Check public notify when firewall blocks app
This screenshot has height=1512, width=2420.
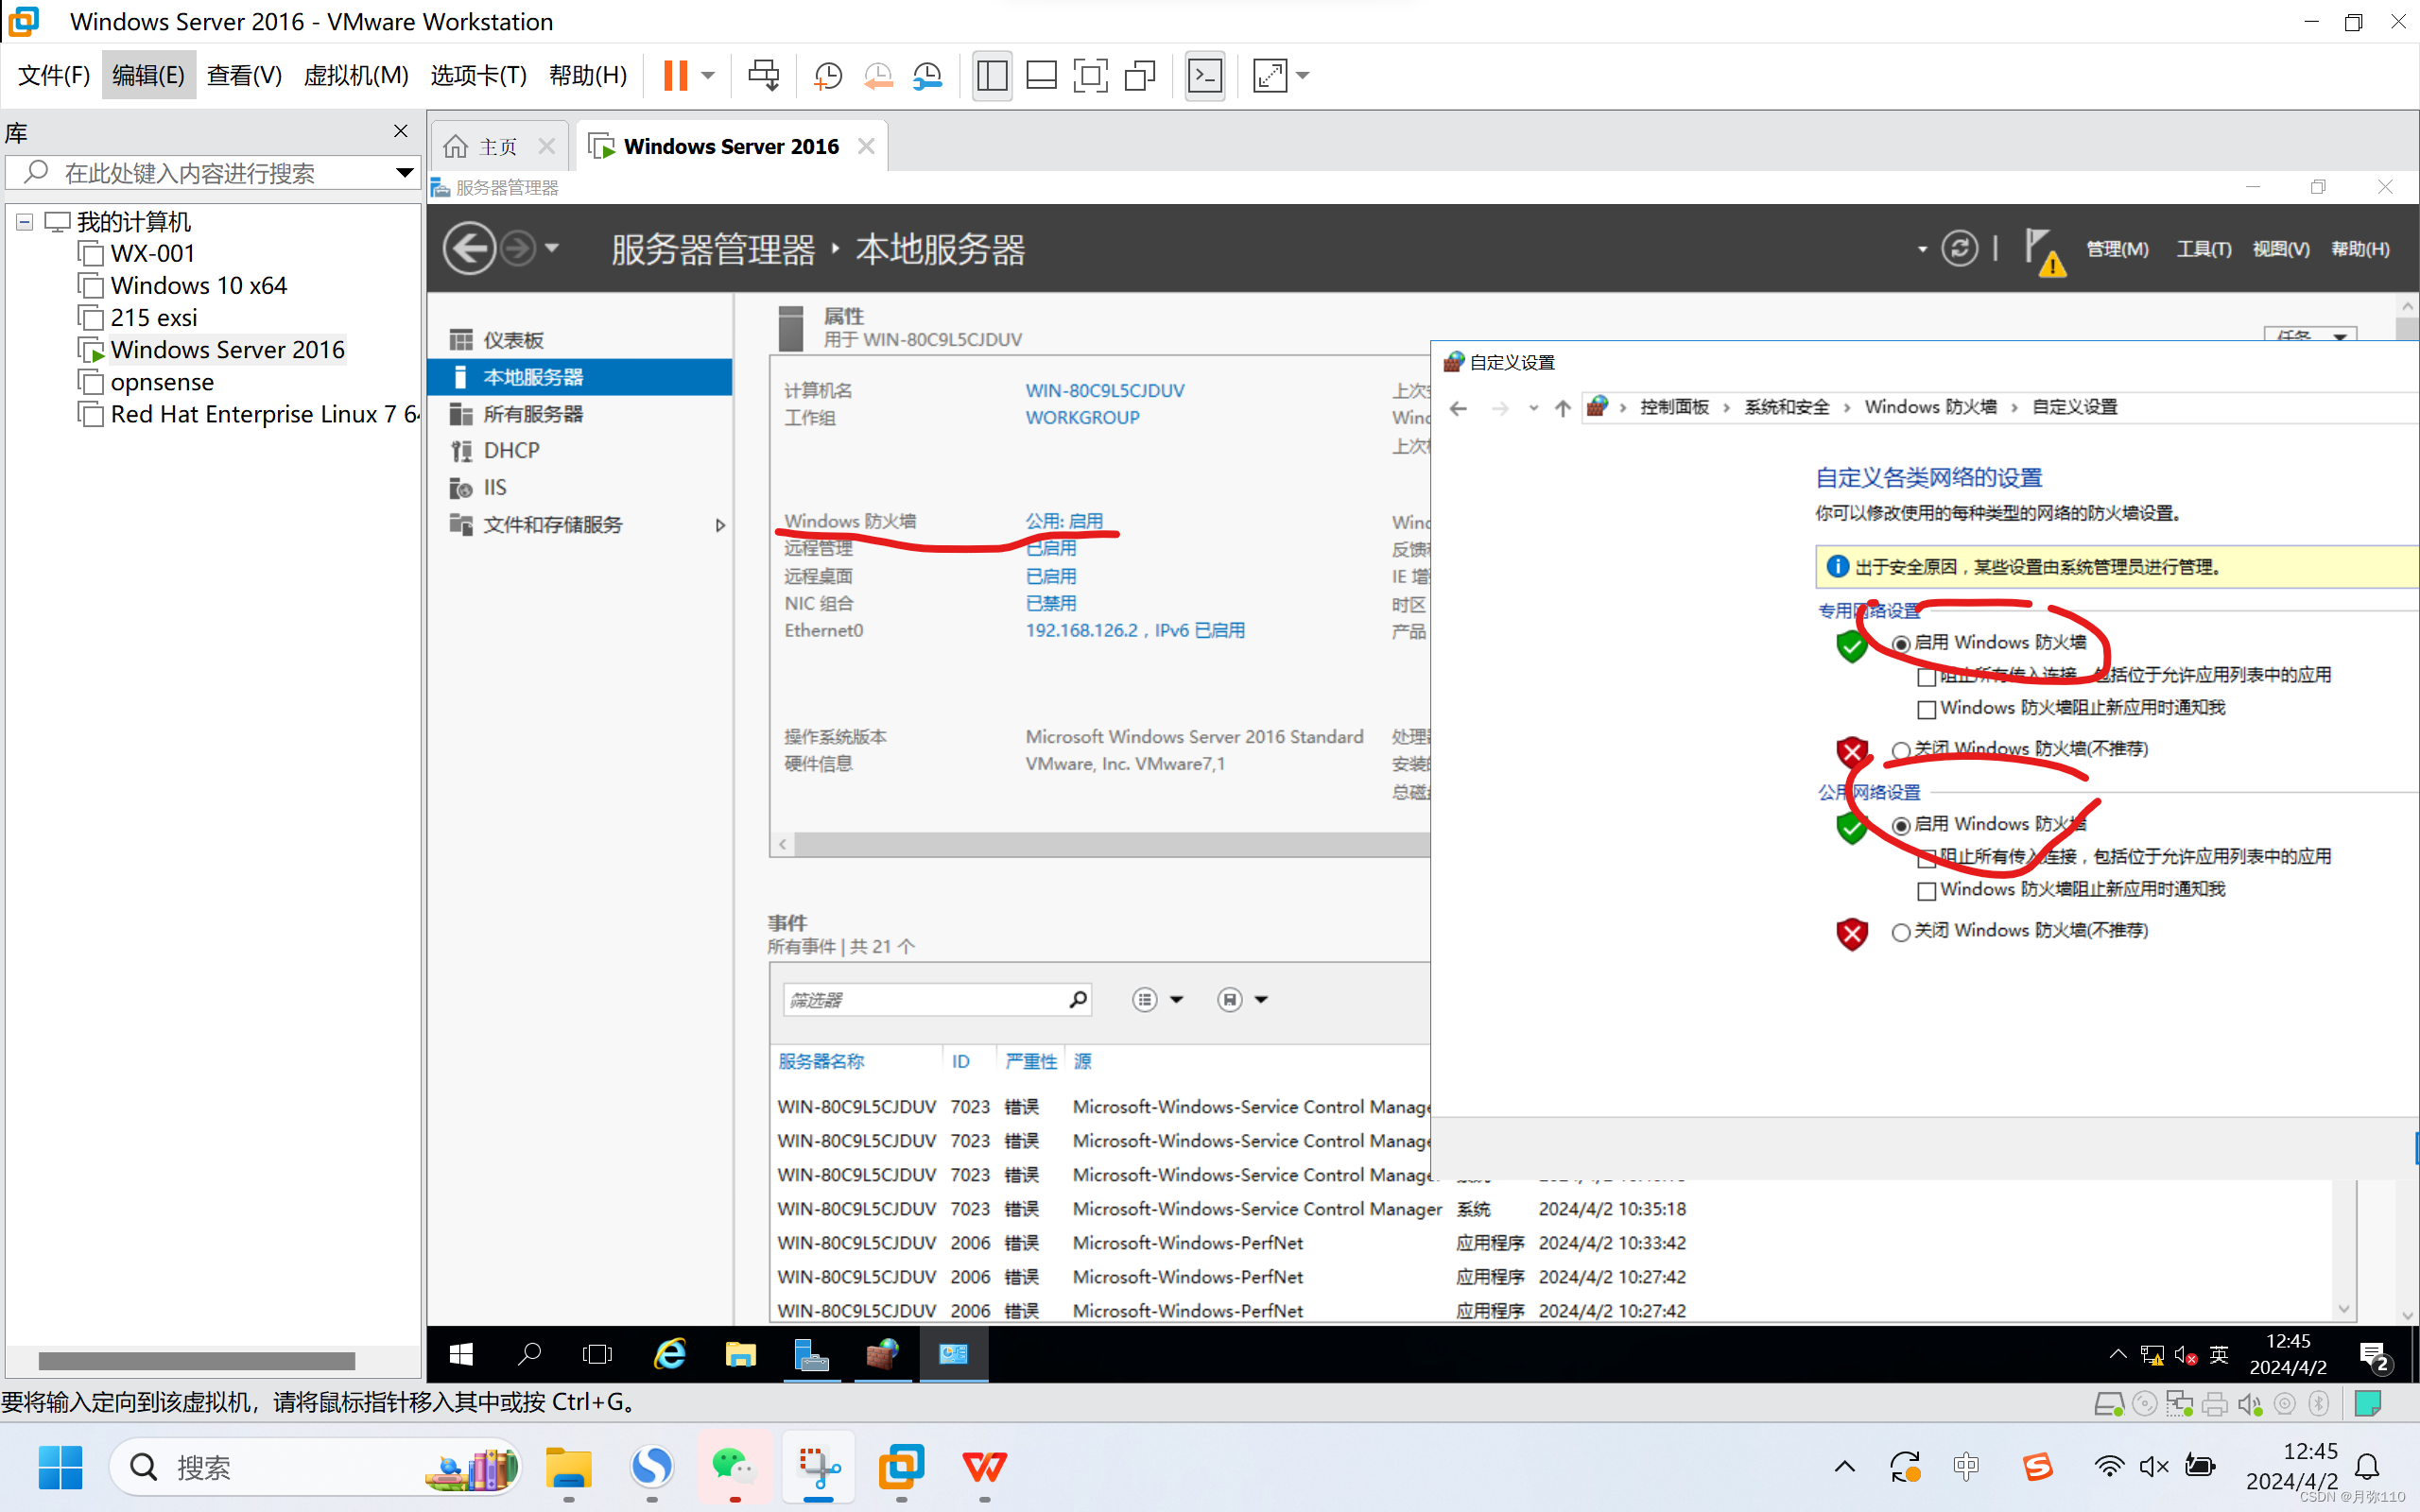coord(1926,890)
